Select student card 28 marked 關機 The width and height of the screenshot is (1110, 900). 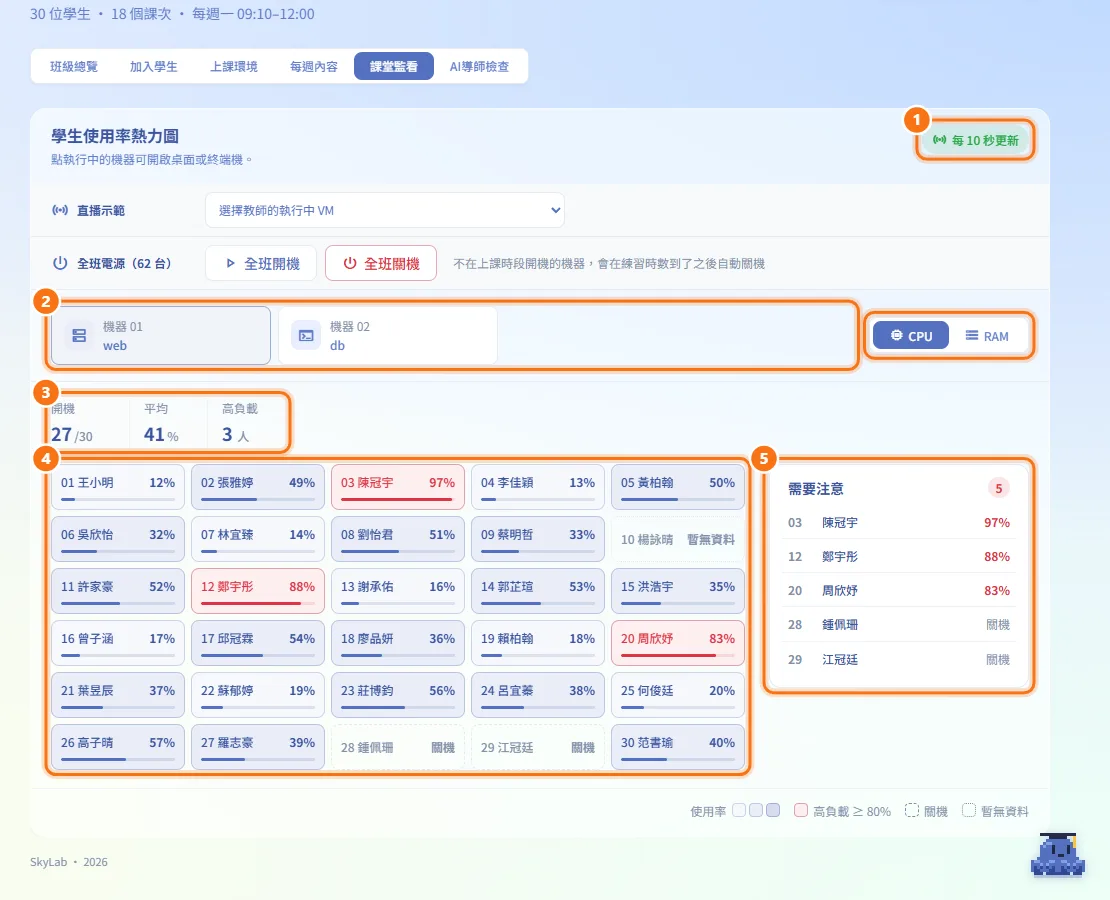coord(398,747)
